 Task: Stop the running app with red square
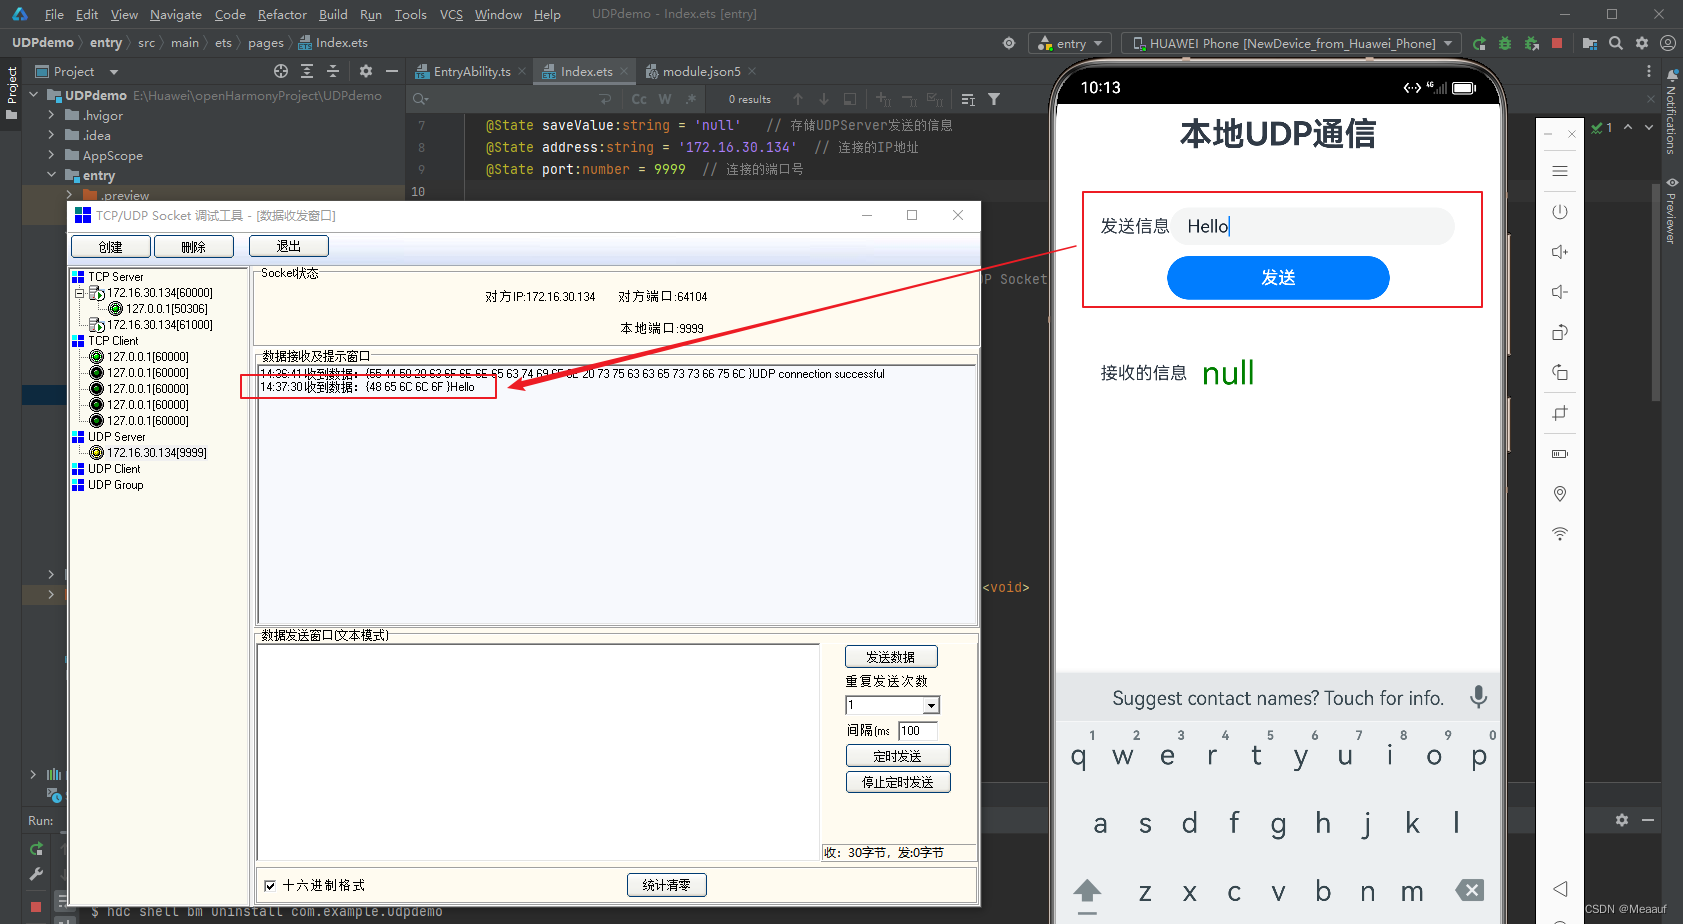coord(1557,43)
